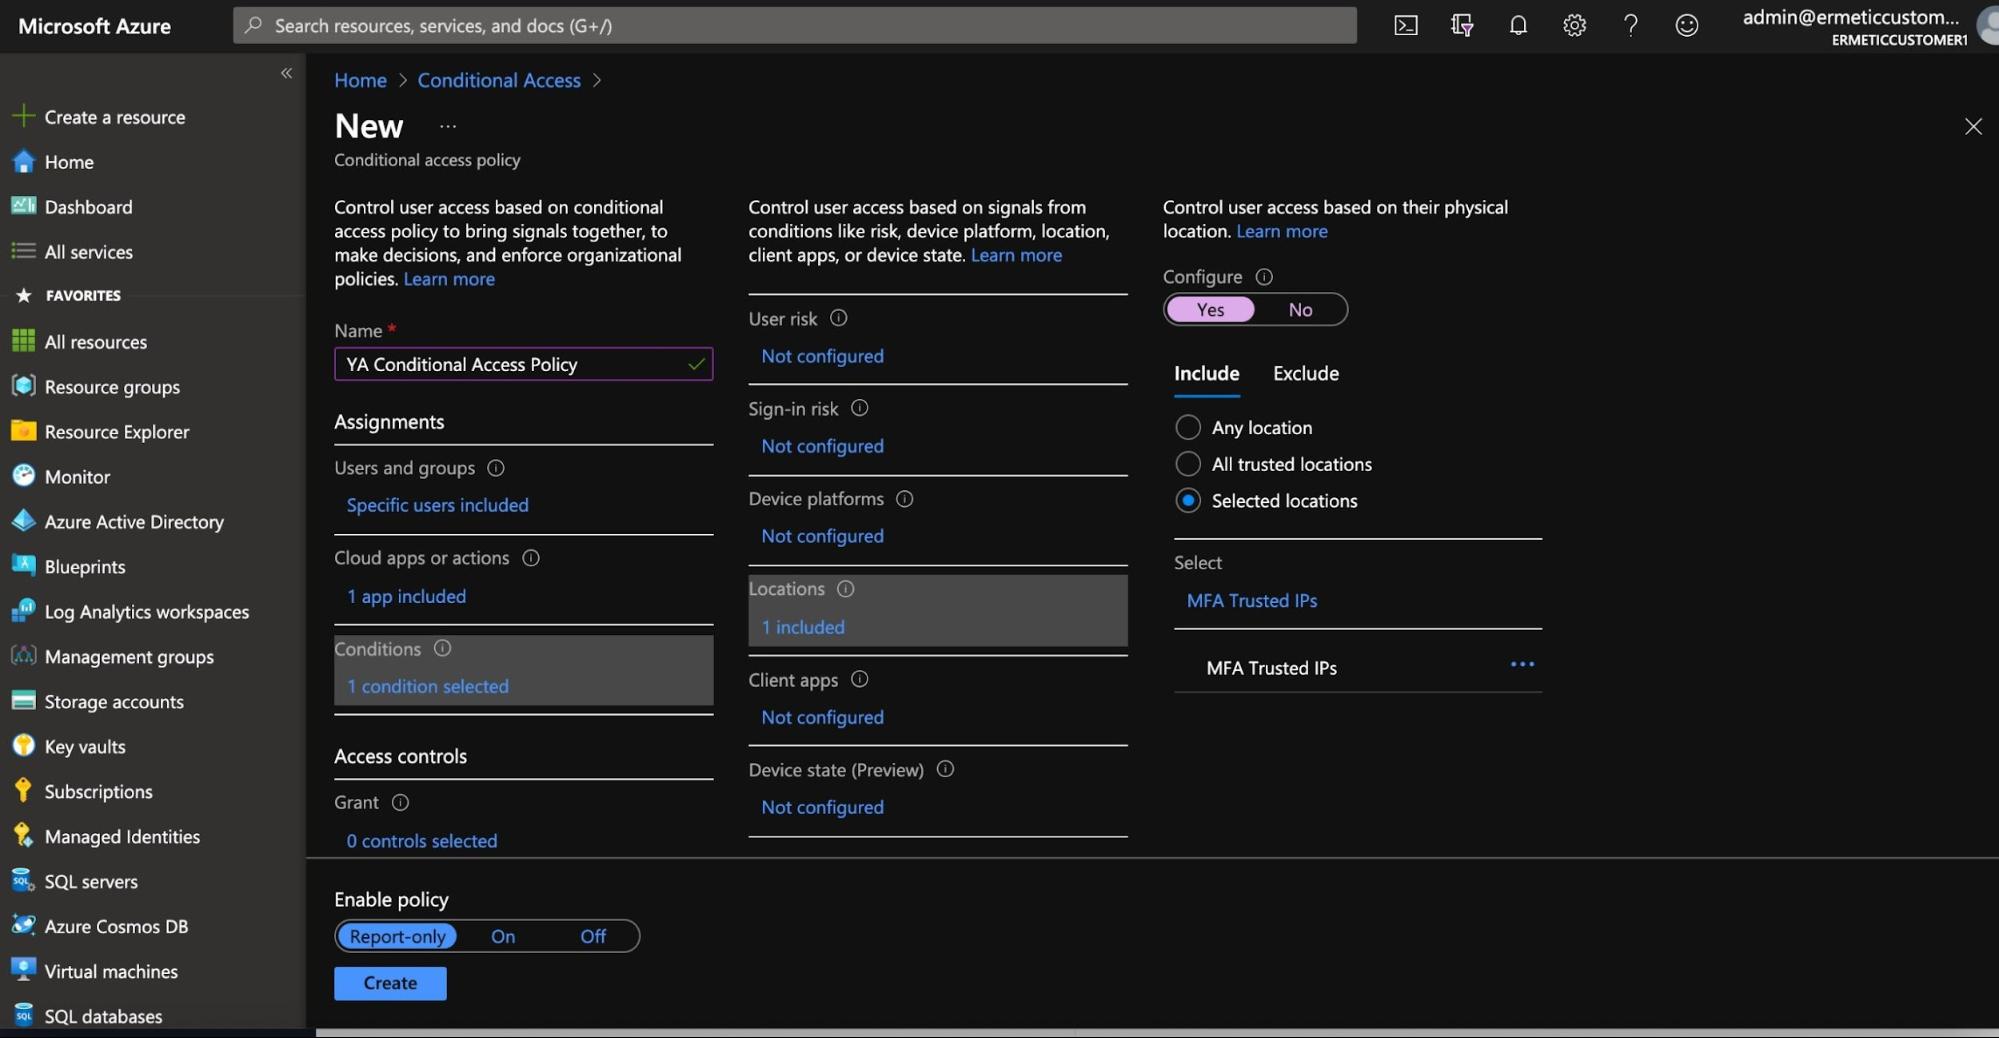Viewport: 1999px width, 1038px height.
Task: Open Cloud Shell from the top bar
Action: click(1405, 25)
